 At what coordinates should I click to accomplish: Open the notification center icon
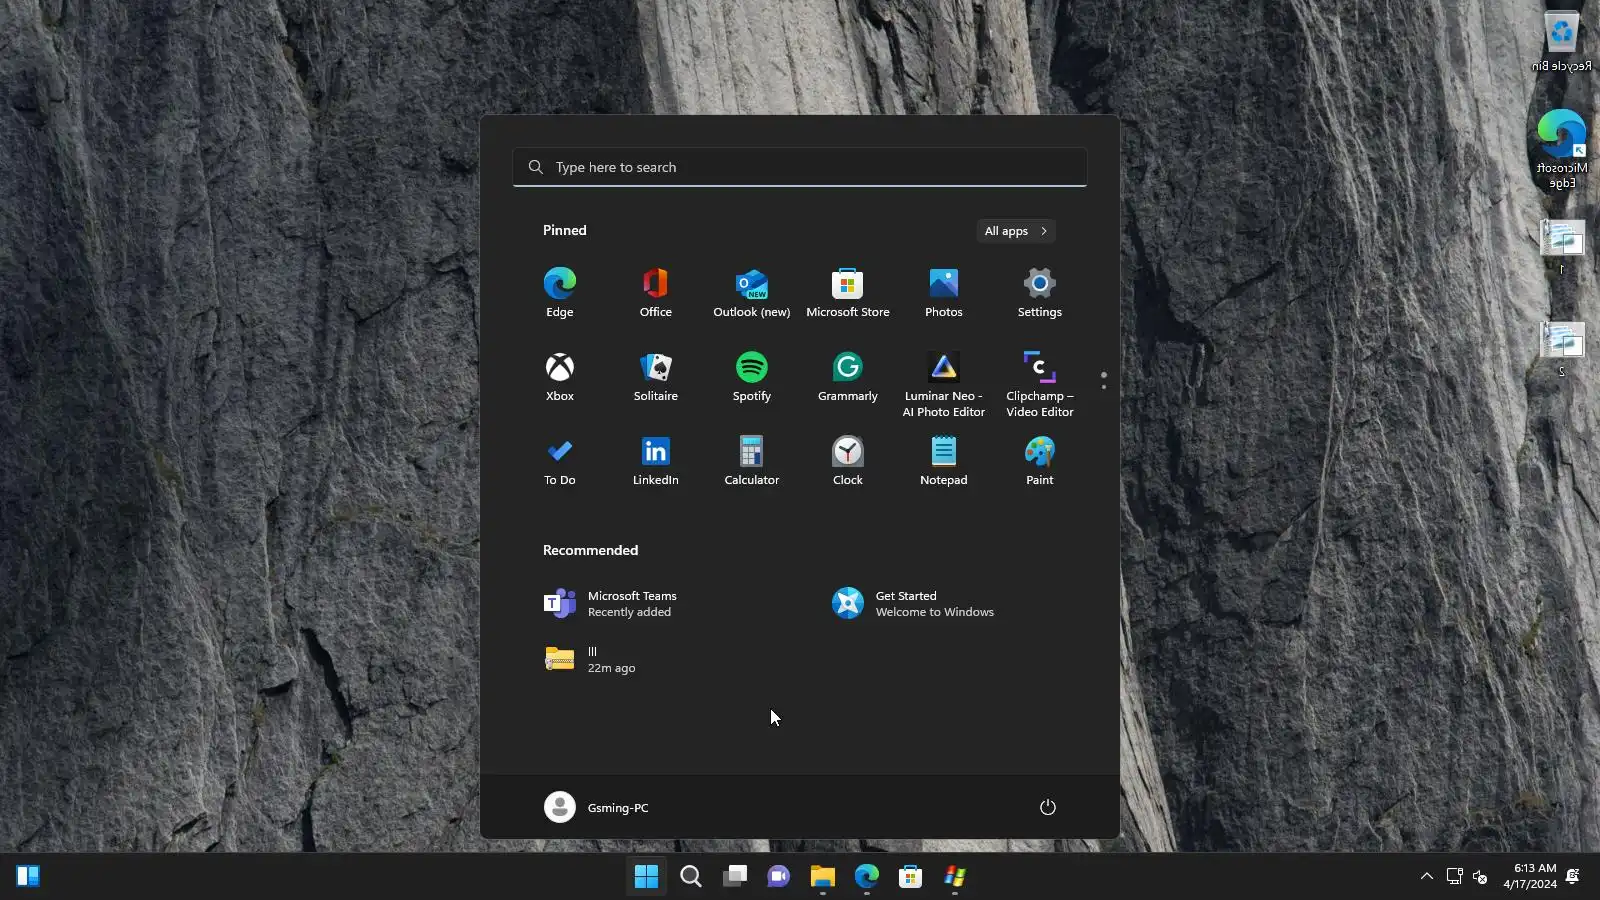(x=1573, y=876)
